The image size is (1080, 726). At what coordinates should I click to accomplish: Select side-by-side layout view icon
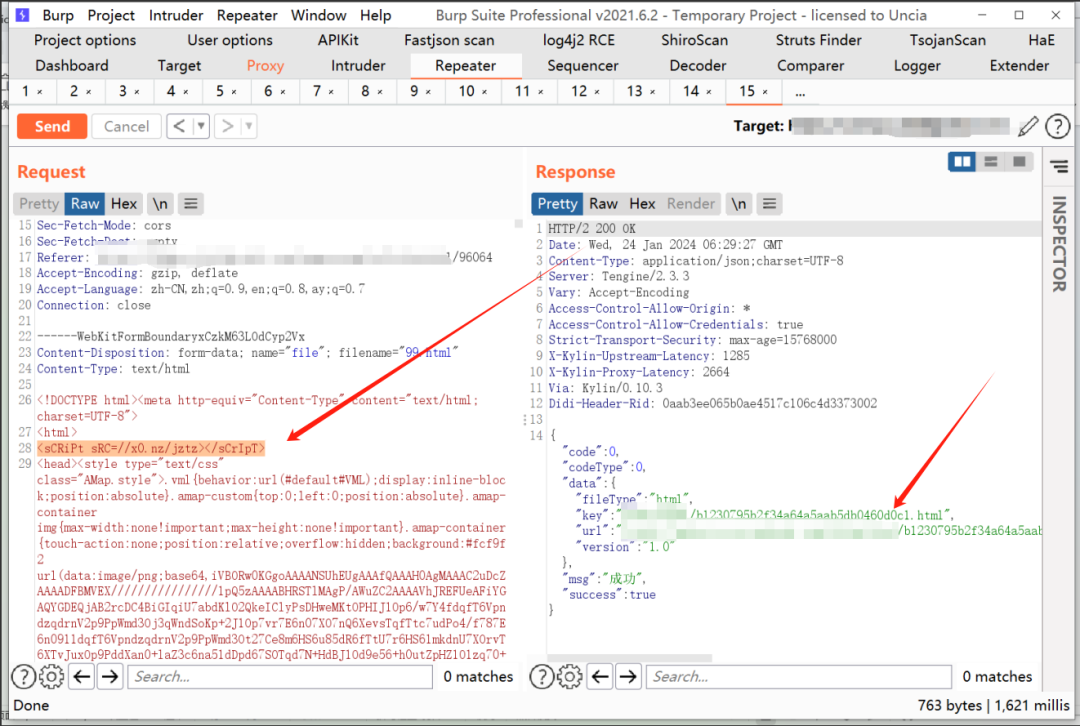[x=962, y=162]
